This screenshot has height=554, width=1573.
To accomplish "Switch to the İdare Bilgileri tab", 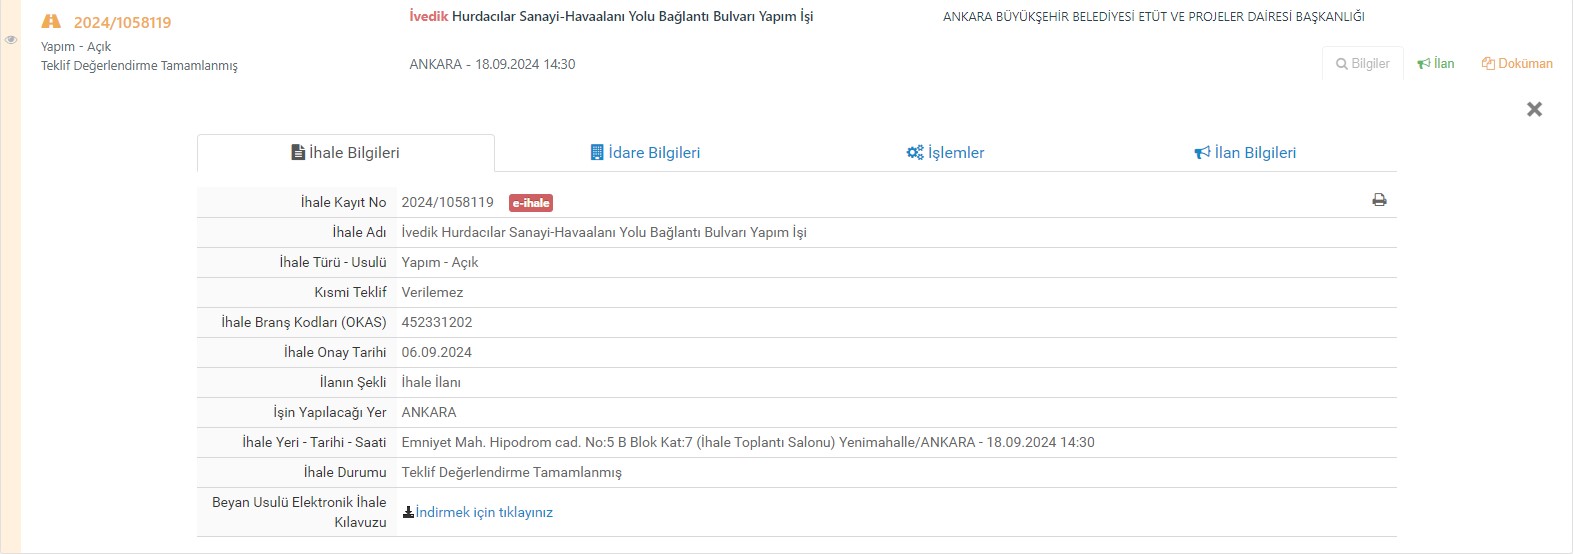I will (645, 153).
